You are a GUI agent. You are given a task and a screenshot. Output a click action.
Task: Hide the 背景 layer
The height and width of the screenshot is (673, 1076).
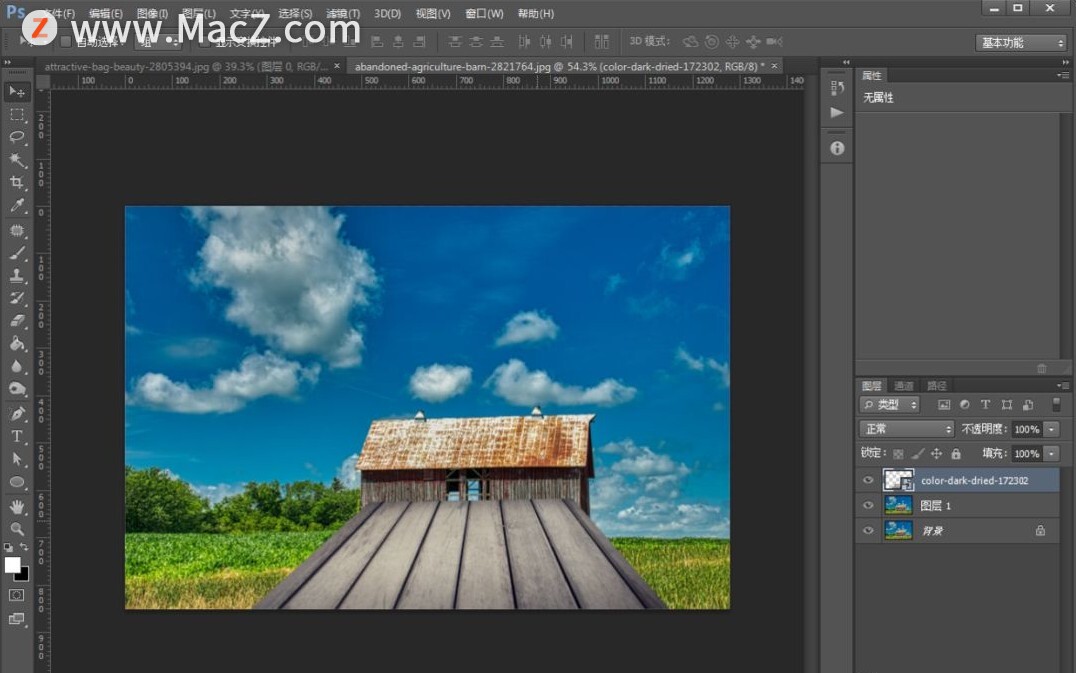coord(868,530)
